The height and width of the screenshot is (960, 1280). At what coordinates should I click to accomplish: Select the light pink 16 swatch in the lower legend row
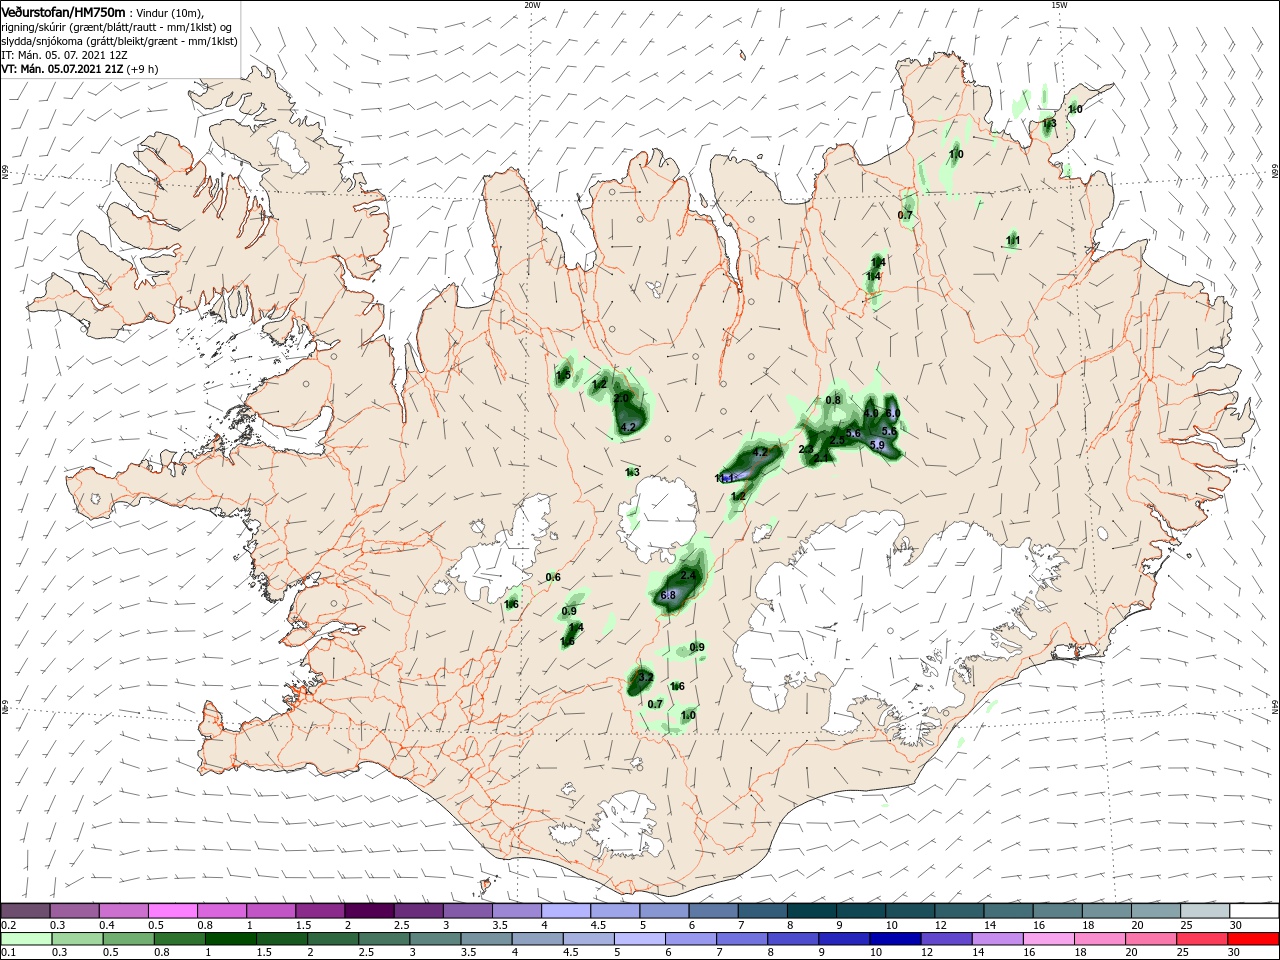coord(1049,940)
